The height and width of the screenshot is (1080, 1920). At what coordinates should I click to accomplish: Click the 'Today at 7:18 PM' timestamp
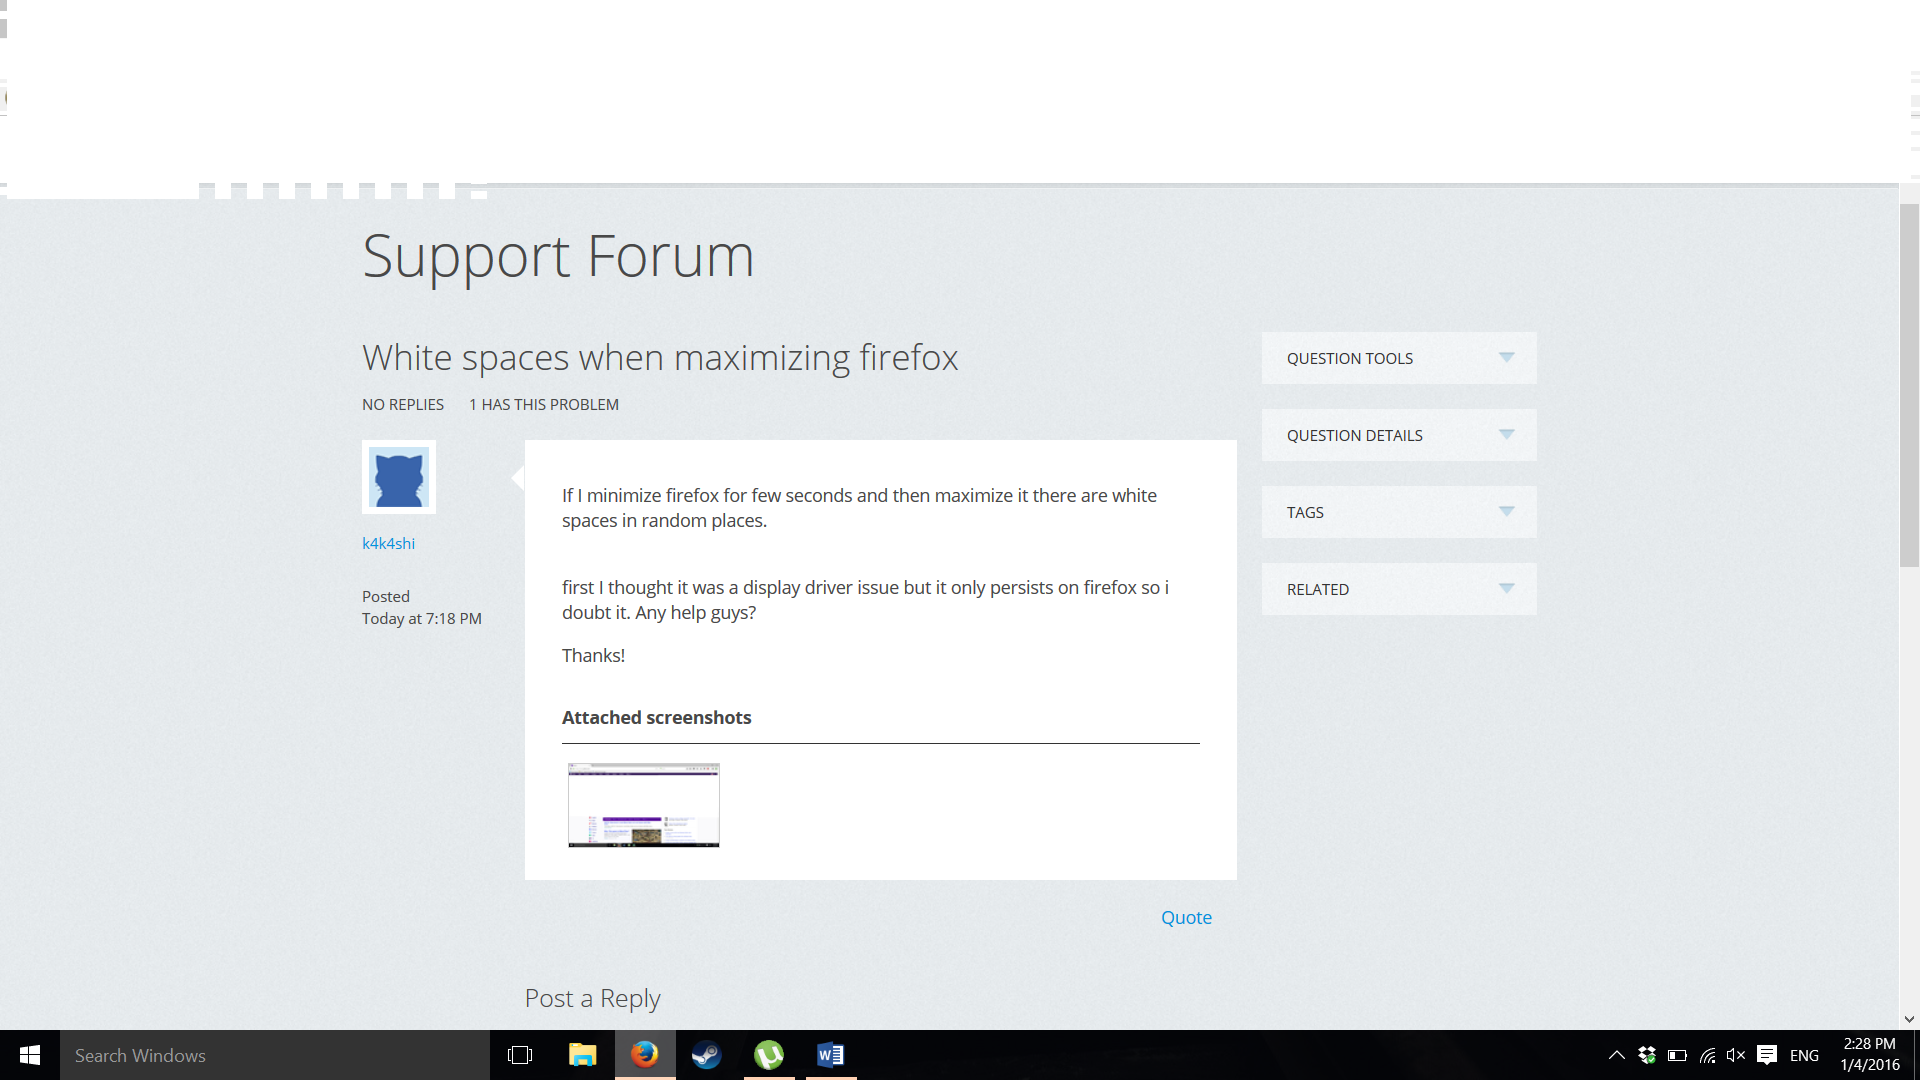click(x=422, y=618)
